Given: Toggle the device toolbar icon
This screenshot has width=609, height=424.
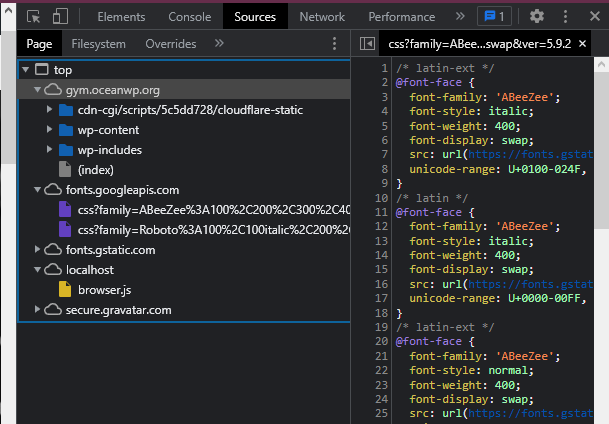Looking at the screenshot, I should 60,17.
